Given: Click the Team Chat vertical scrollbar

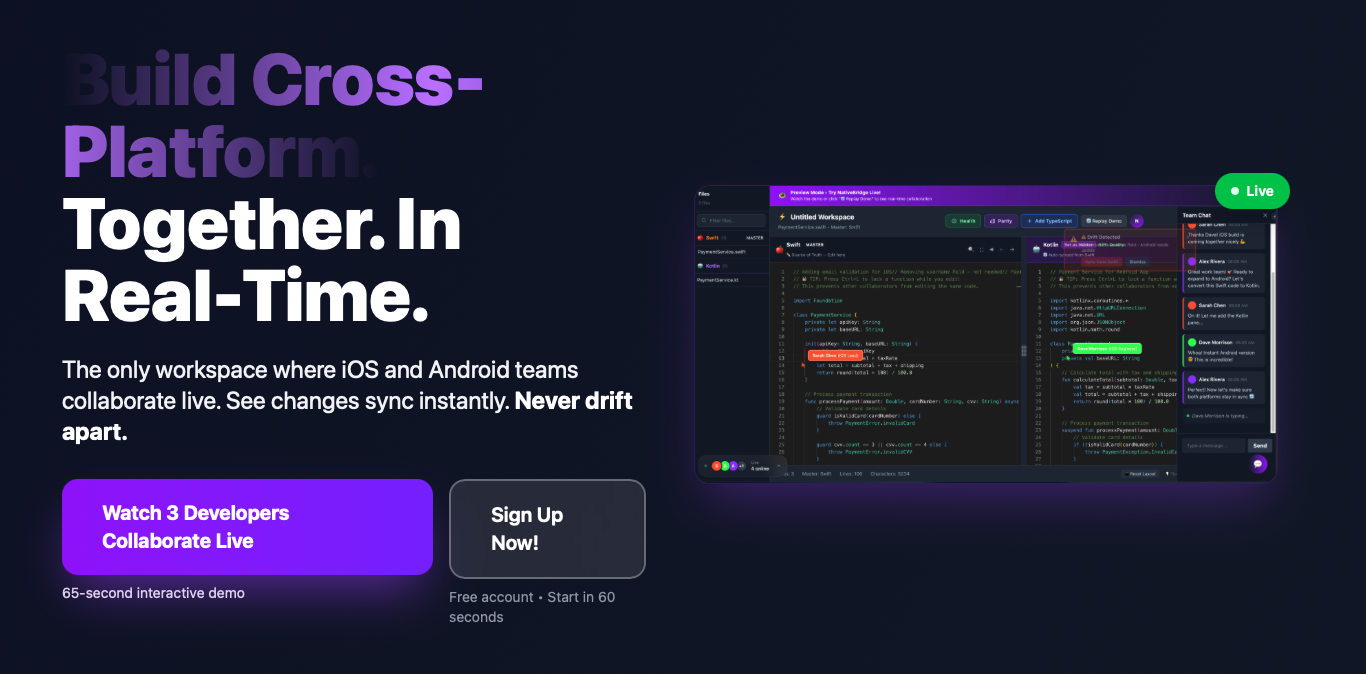Looking at the screenshot, I should click(x=1272, y=330).
